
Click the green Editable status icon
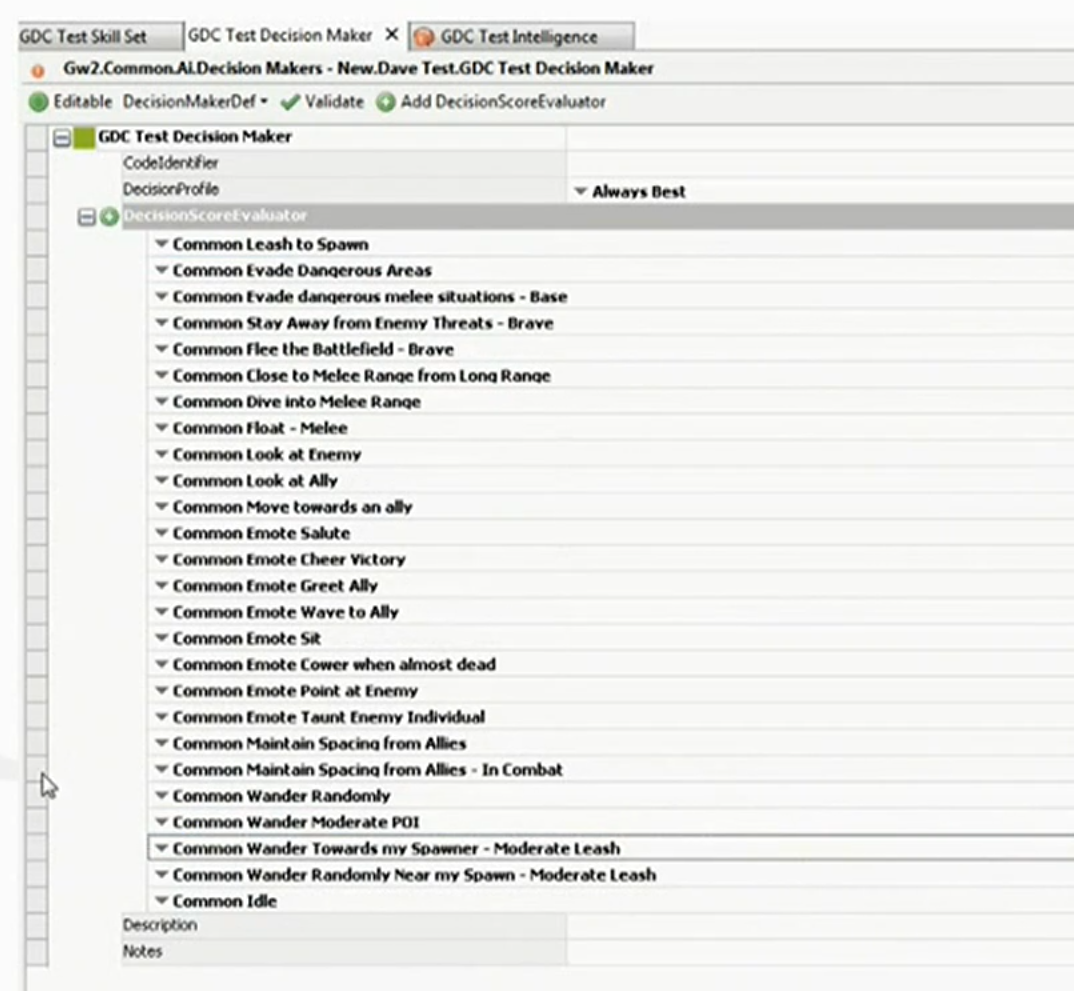(x=38, y=102)
